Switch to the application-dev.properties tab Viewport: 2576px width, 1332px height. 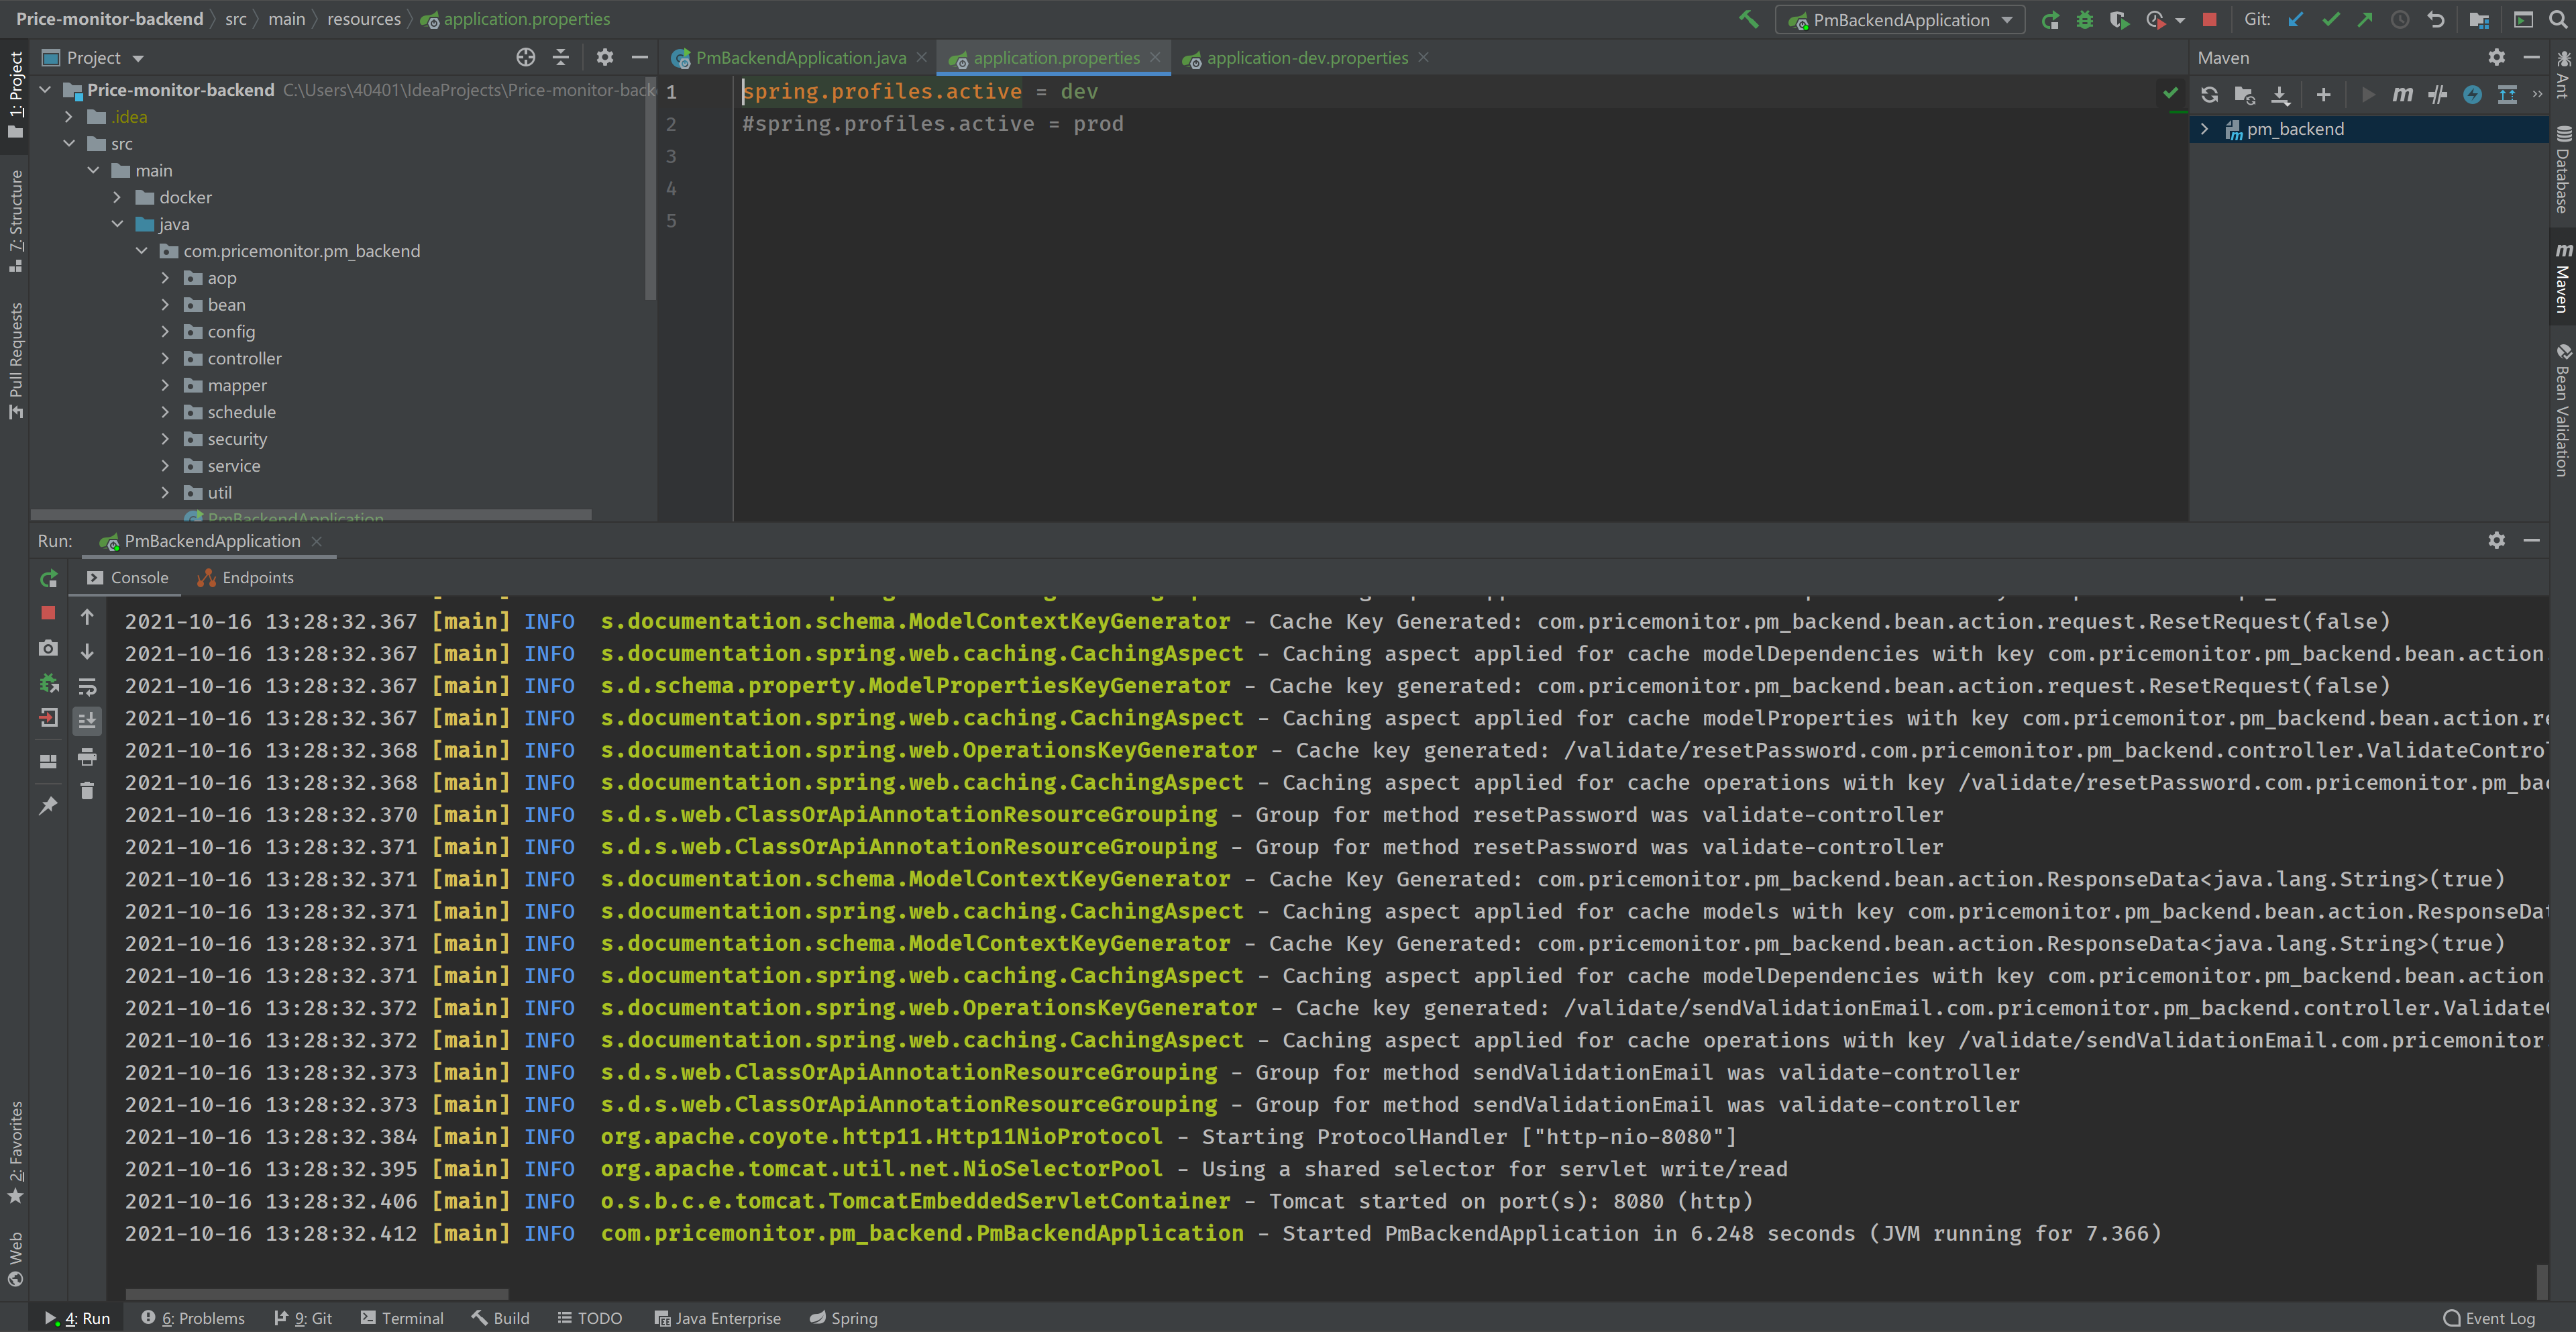1306,58
